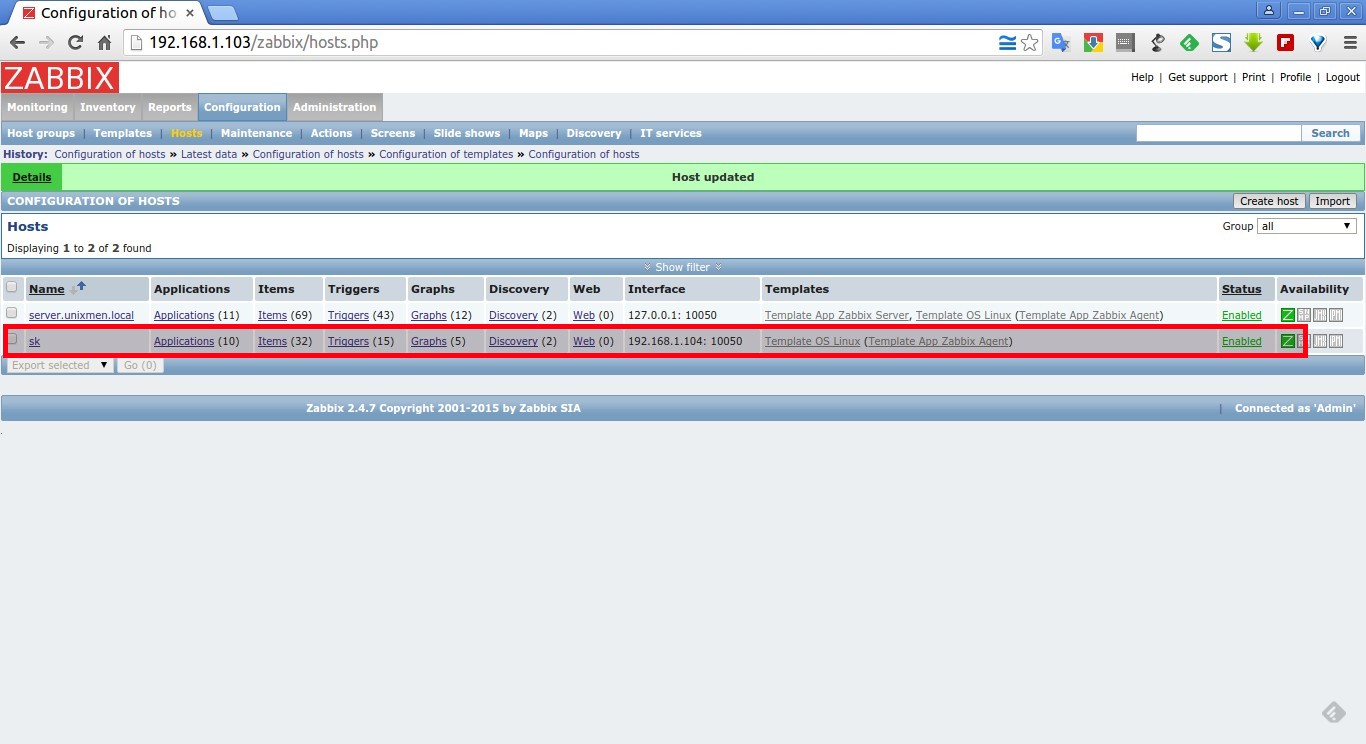
Task: Click the browser back arrow
Action: point(17,42)
